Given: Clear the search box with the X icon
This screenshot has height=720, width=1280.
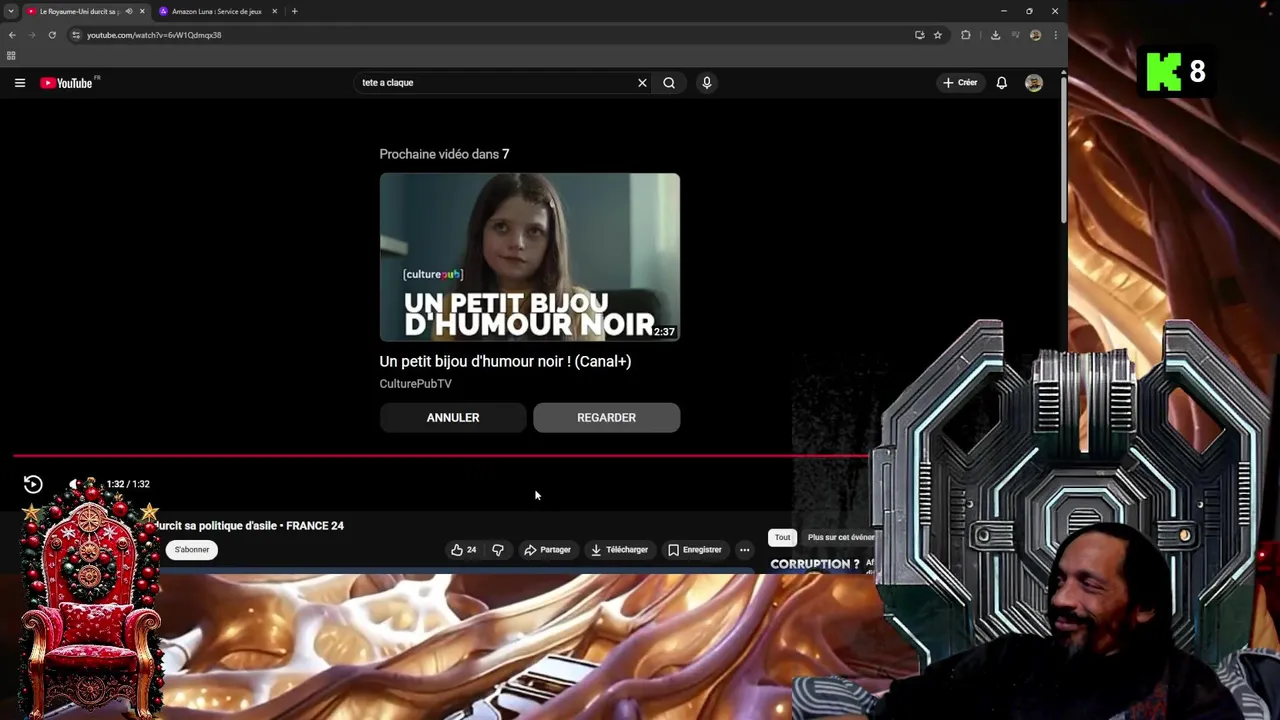Looking at the screenshot, I should pos(642,83).
